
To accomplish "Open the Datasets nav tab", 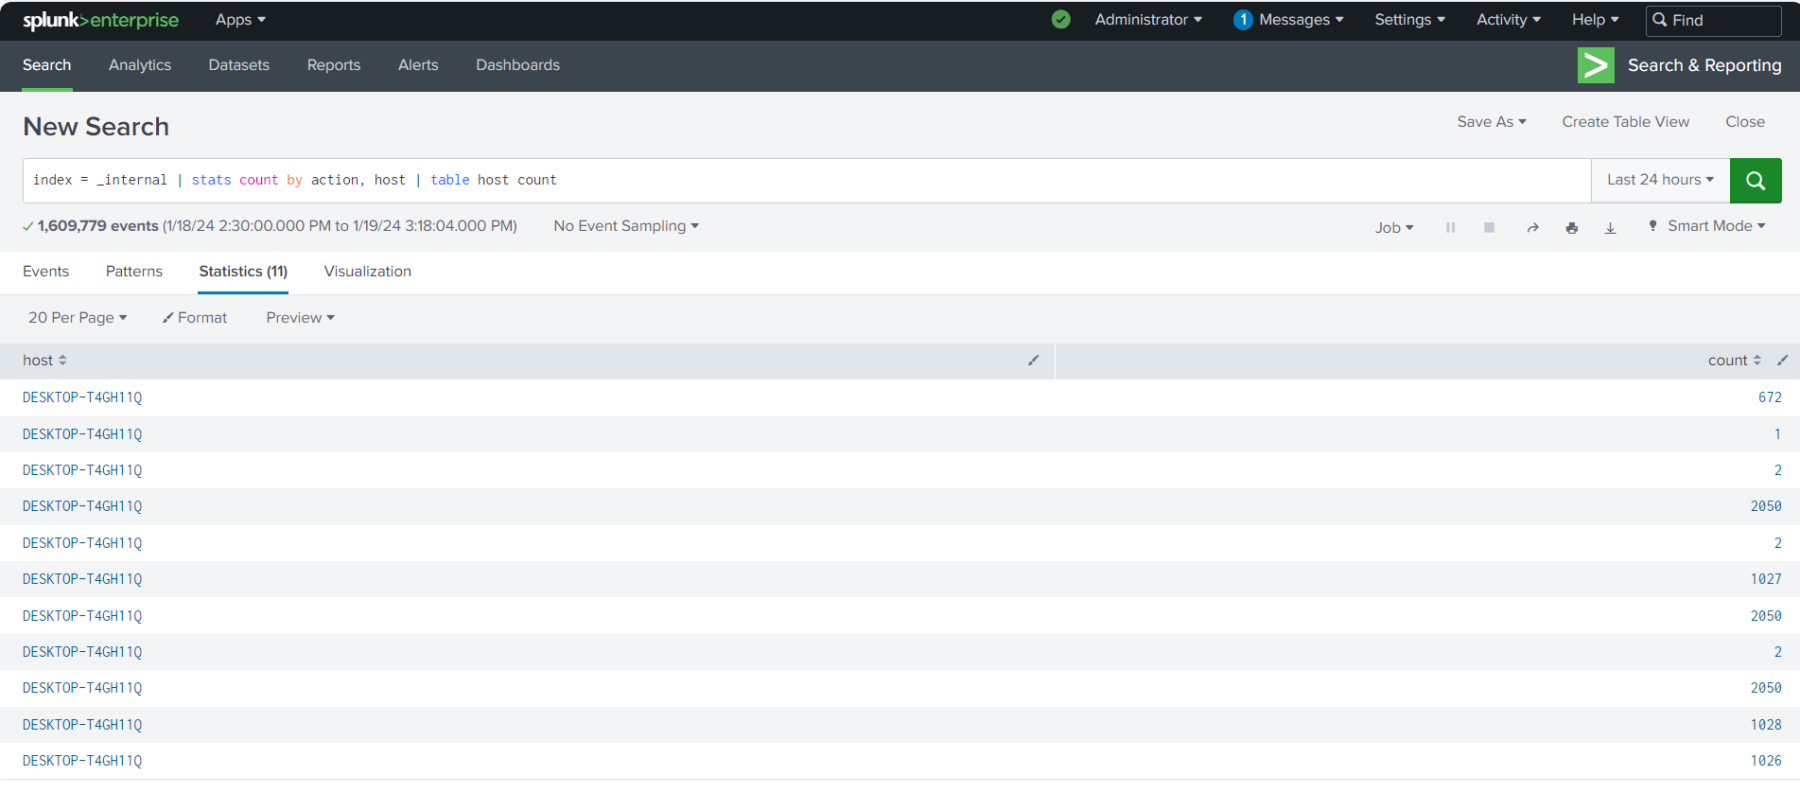I will (239, 65).
